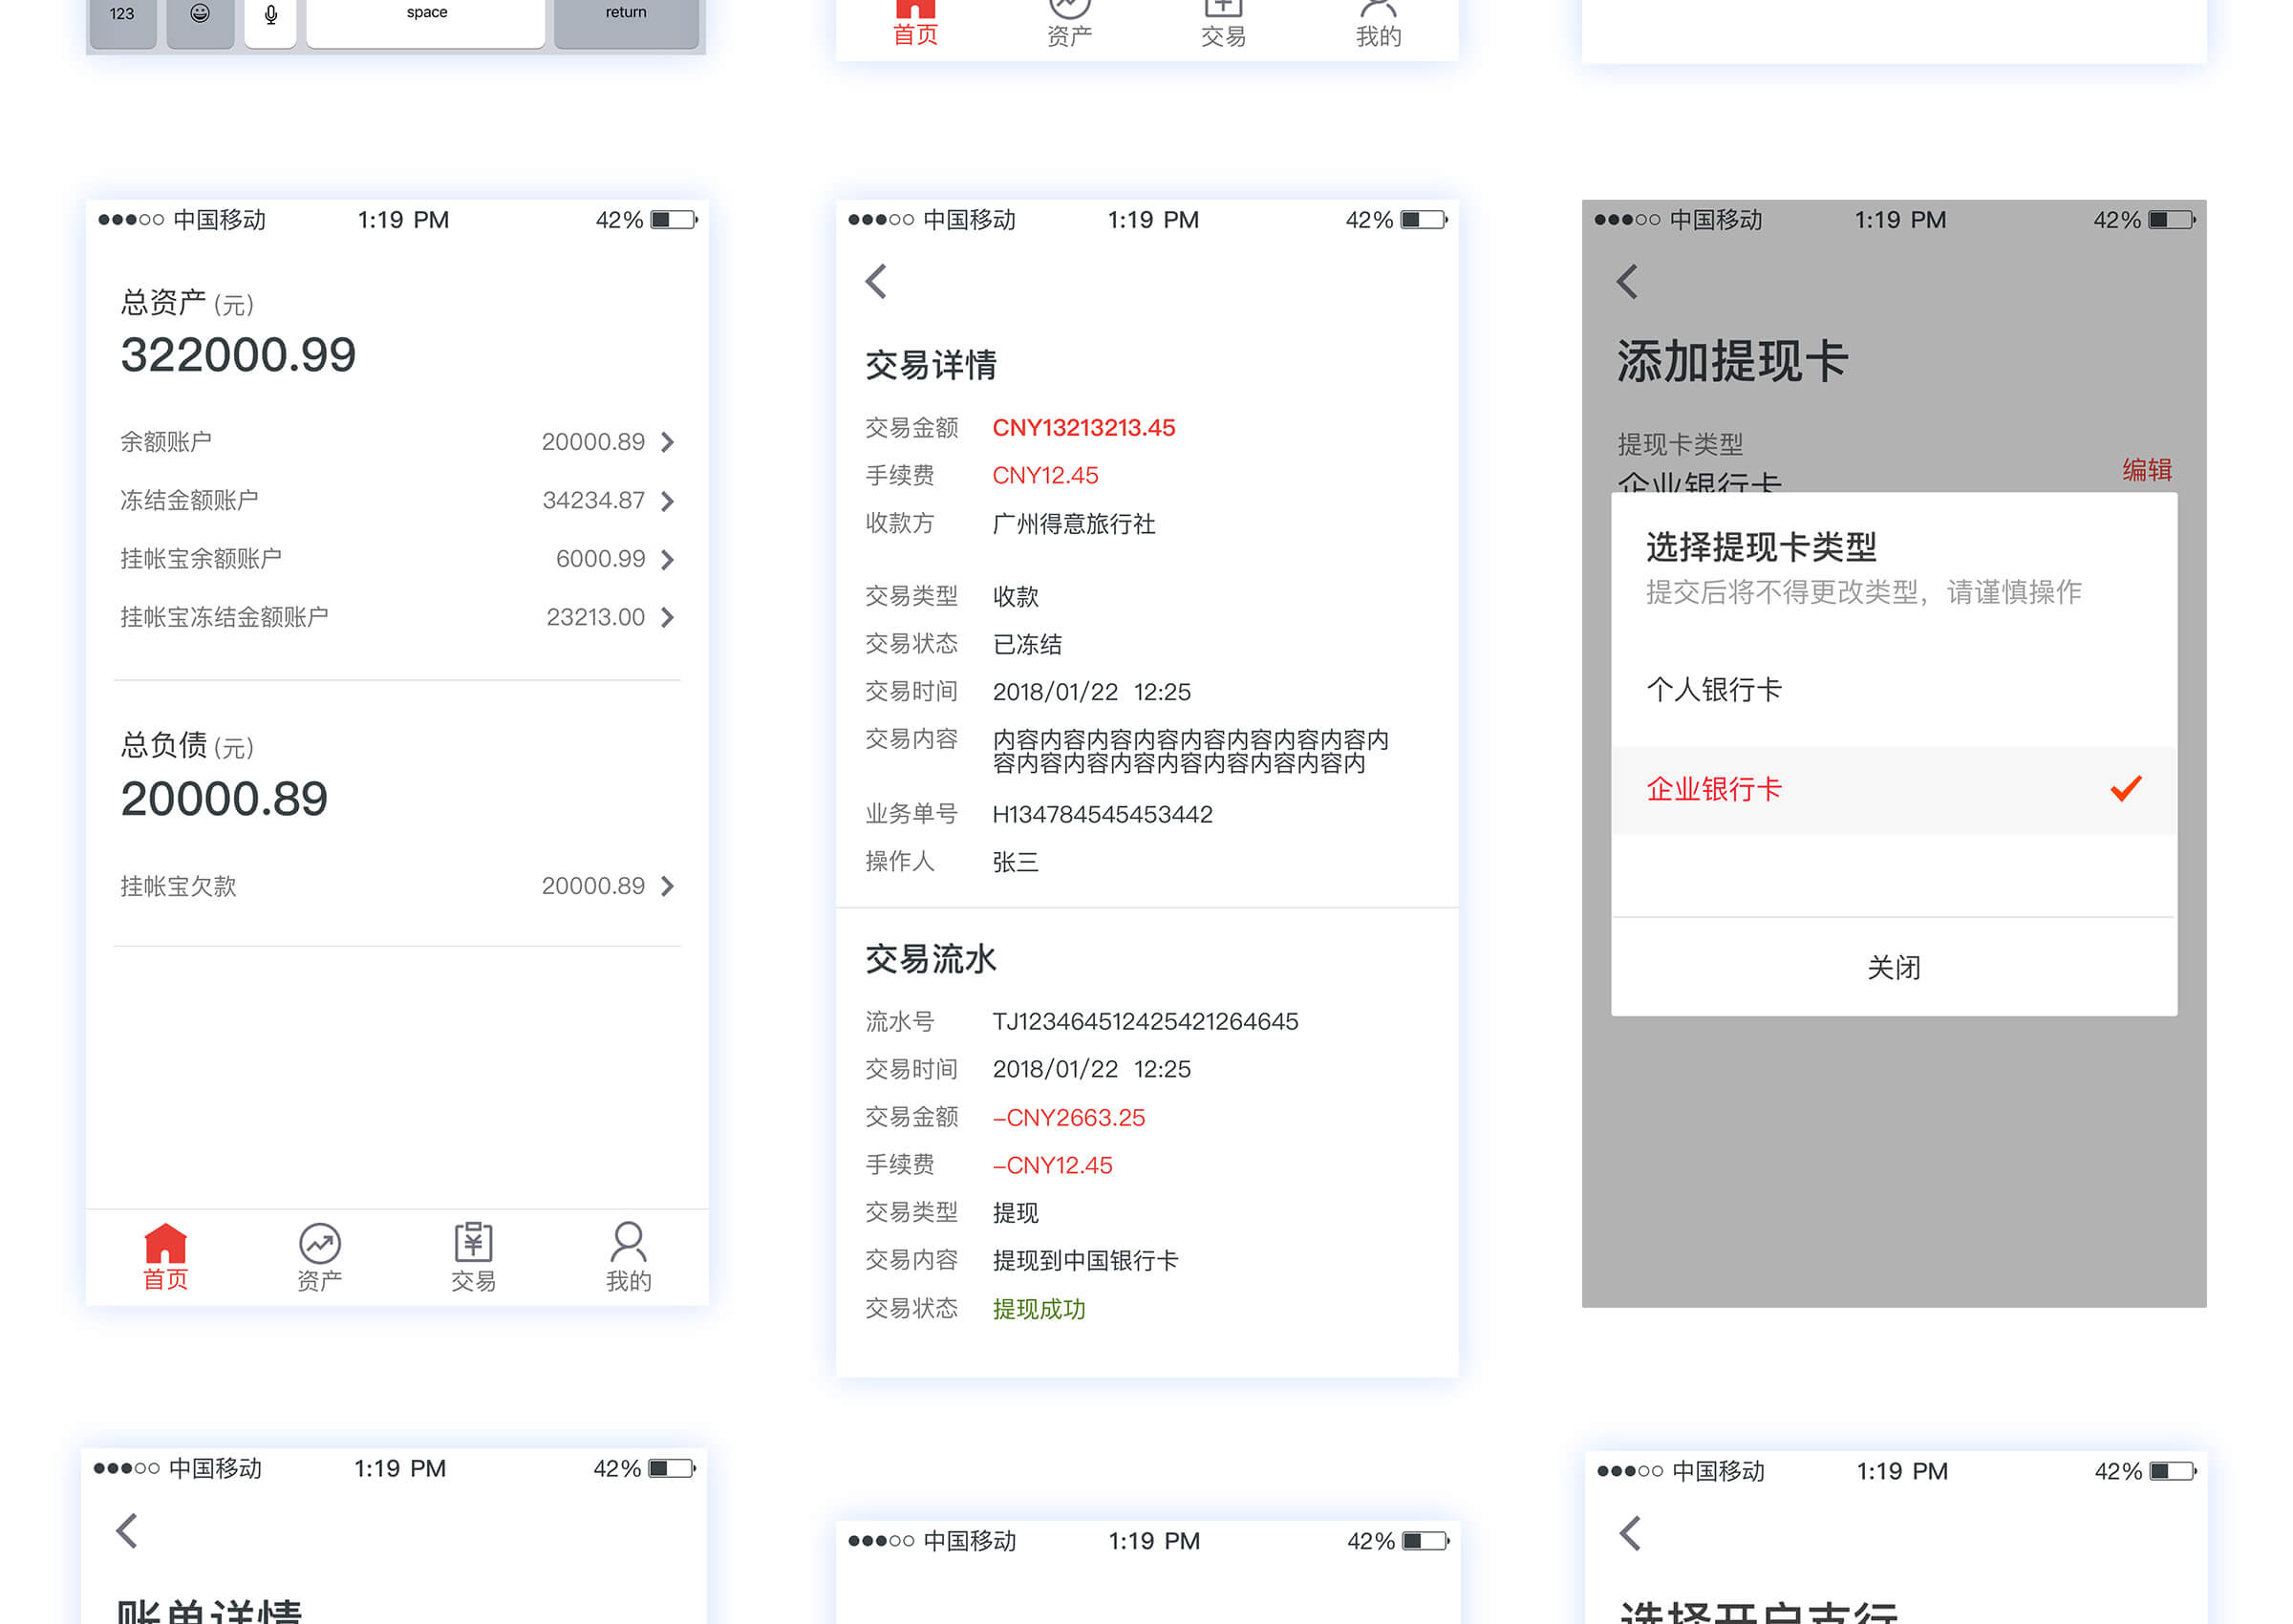Click red 编辑 link

pos(2146,469)
